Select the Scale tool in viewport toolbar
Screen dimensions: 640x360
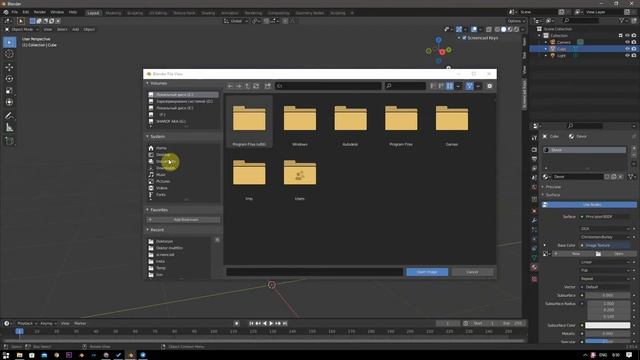[9, 91]
